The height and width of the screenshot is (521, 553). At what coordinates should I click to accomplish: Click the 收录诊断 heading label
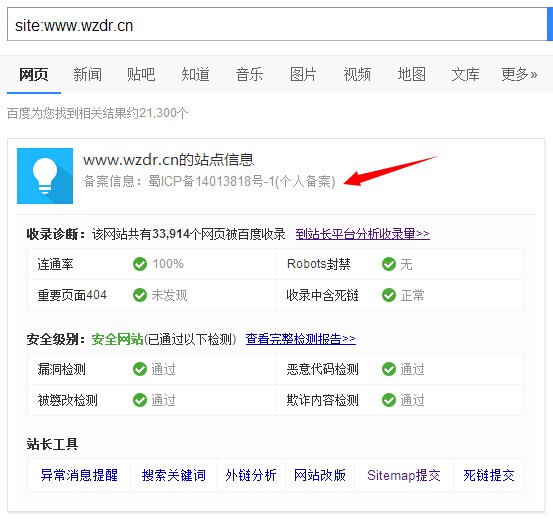[x=55, y=234]
